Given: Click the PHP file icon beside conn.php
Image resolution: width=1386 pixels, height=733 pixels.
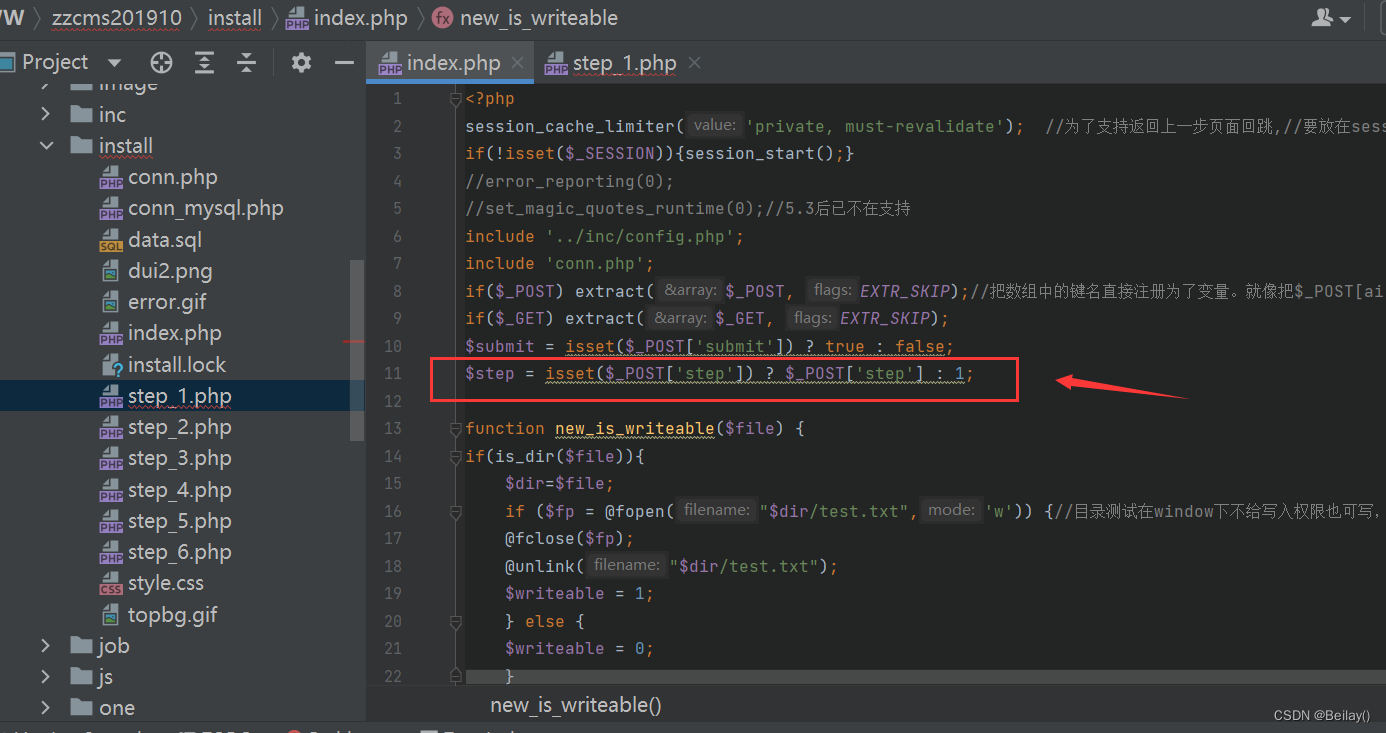Looking at the screenshot, I should click(x=111, y=178).
